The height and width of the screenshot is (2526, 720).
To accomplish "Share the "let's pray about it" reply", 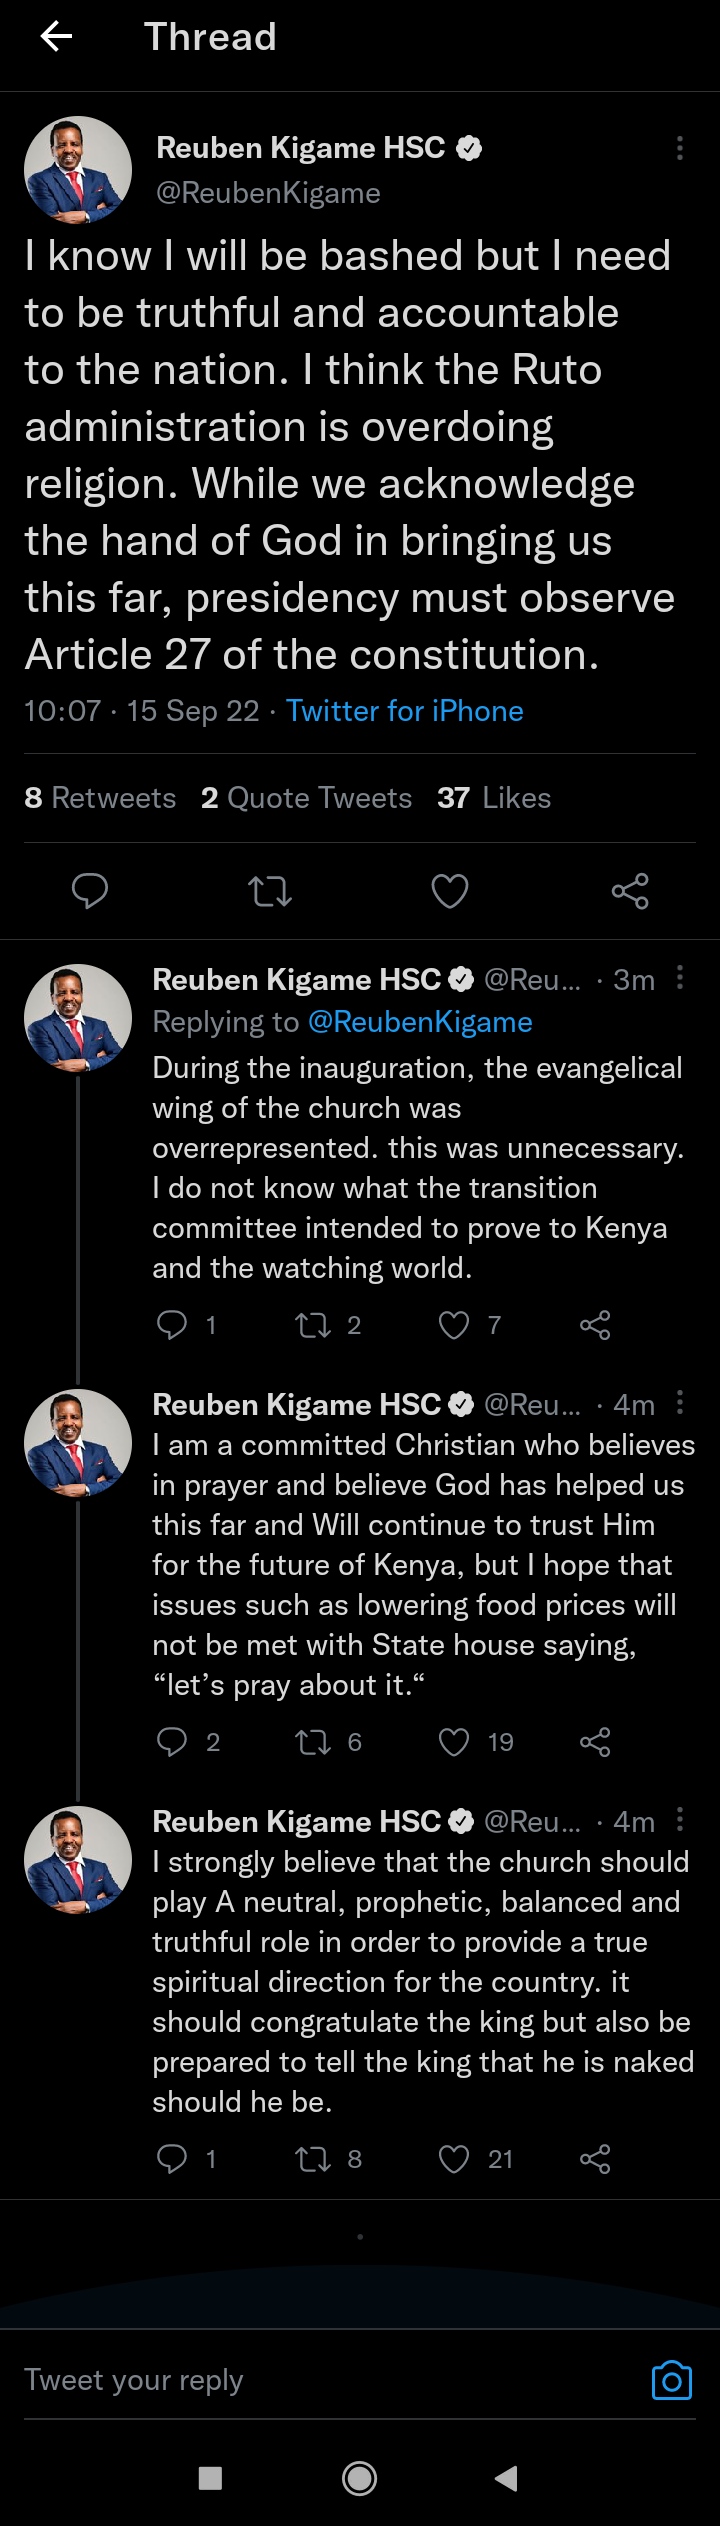I will pyautogui.click(x=595, y=1742).
